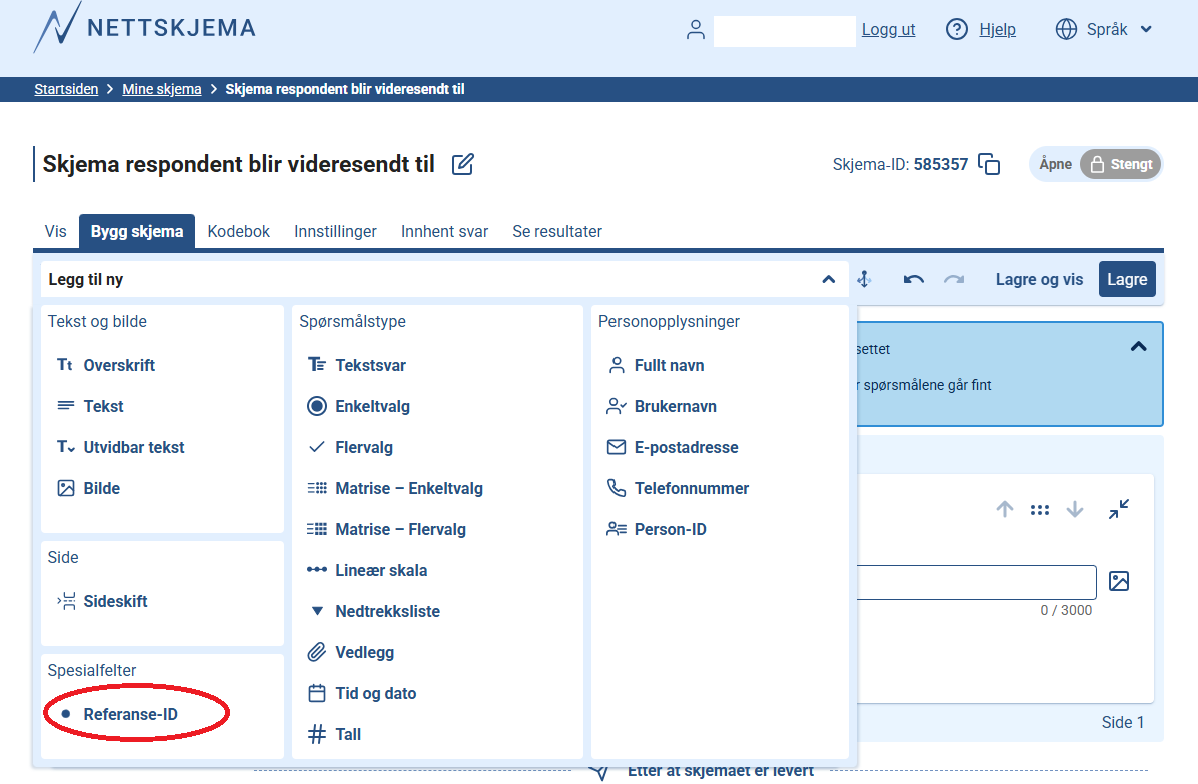This screenshot has width=1198, height=784.
Task: Undo the last change
Action: coord(914,279)
